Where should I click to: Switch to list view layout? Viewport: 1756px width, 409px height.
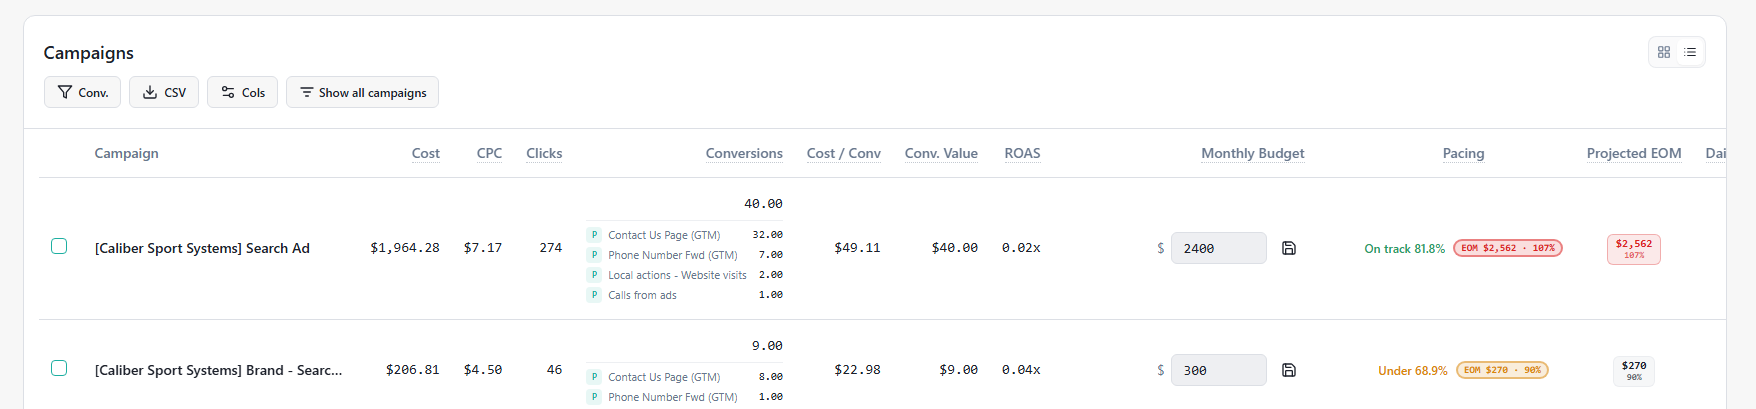tap(1690, 52)
